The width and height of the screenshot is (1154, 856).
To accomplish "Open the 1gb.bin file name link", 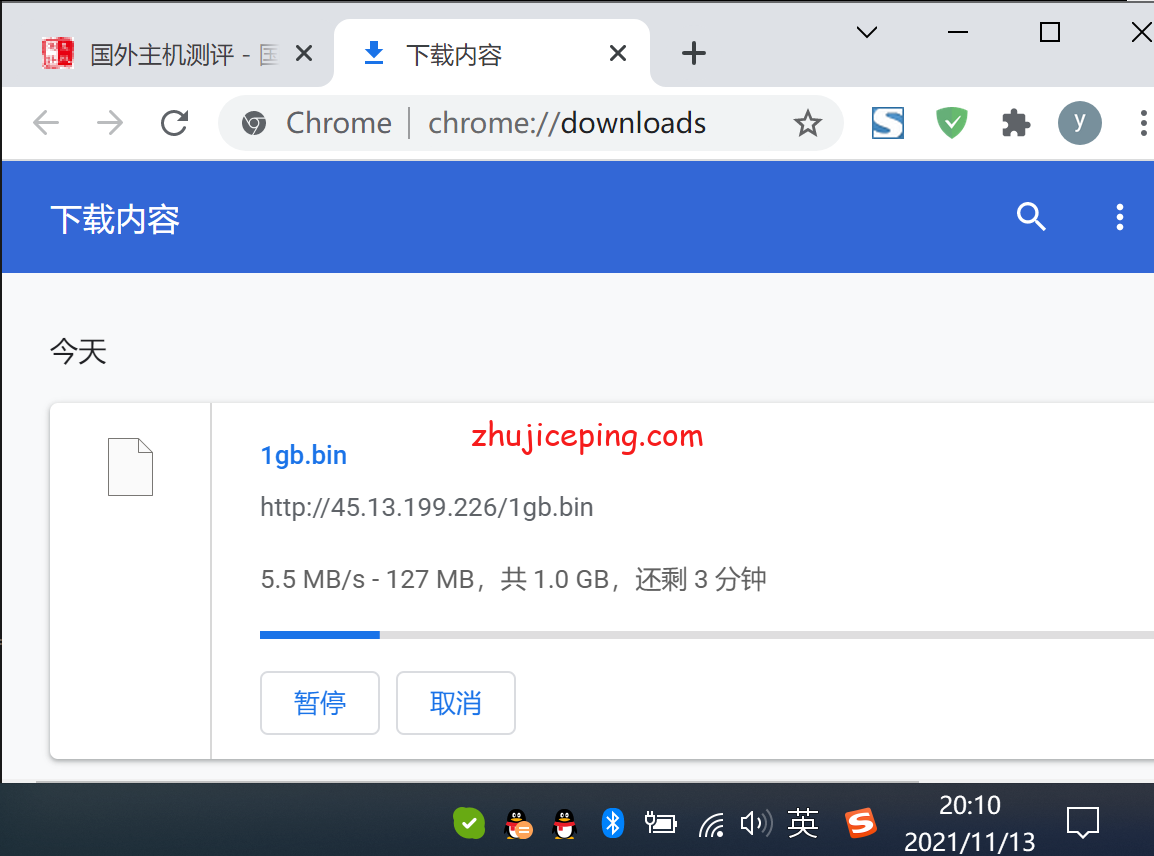I will (303, 455).
